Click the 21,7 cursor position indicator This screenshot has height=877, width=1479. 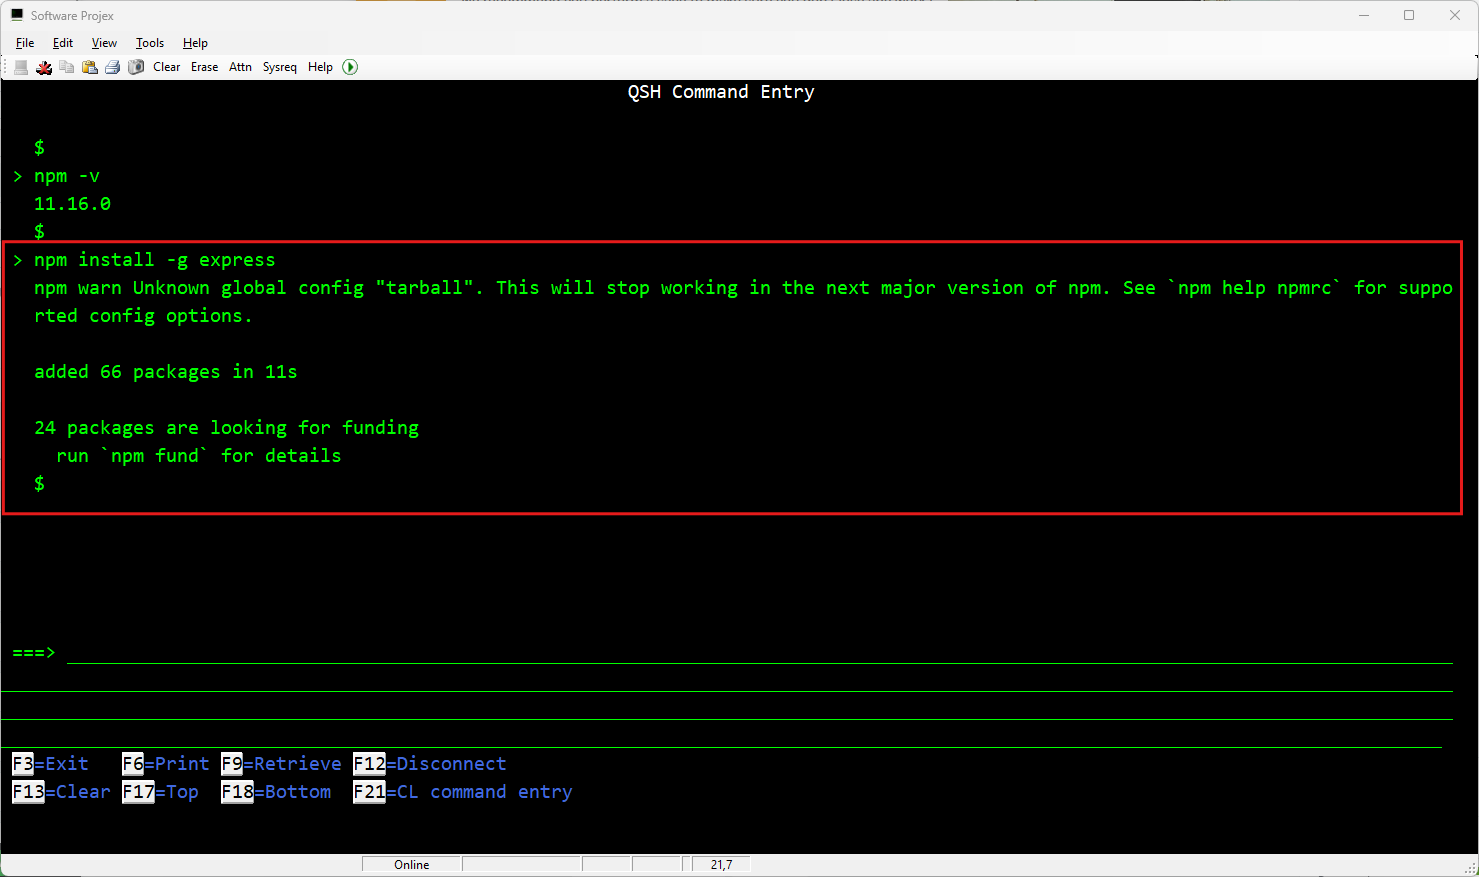(x=721, y=865)
